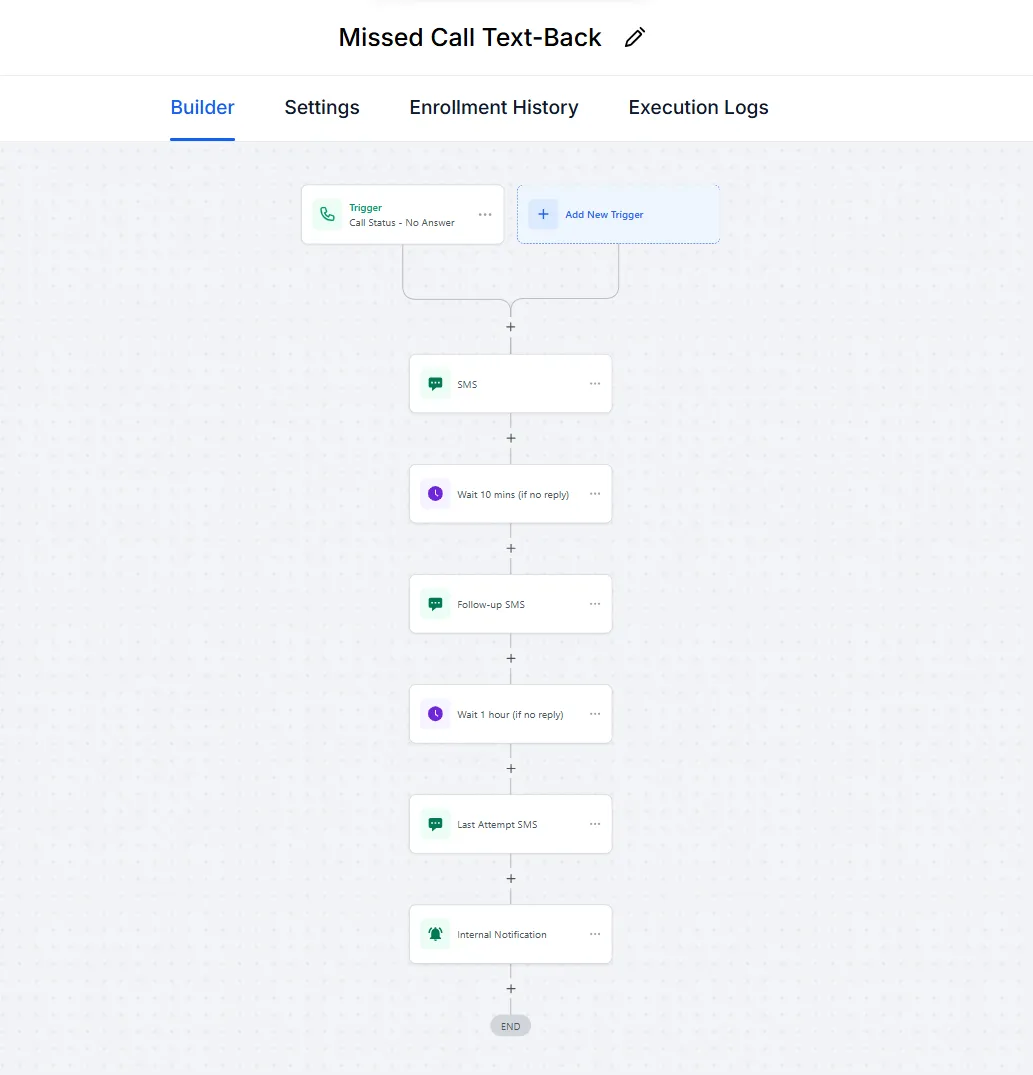
Task: Add a step above the SMS action
Action: click(511, 327)
